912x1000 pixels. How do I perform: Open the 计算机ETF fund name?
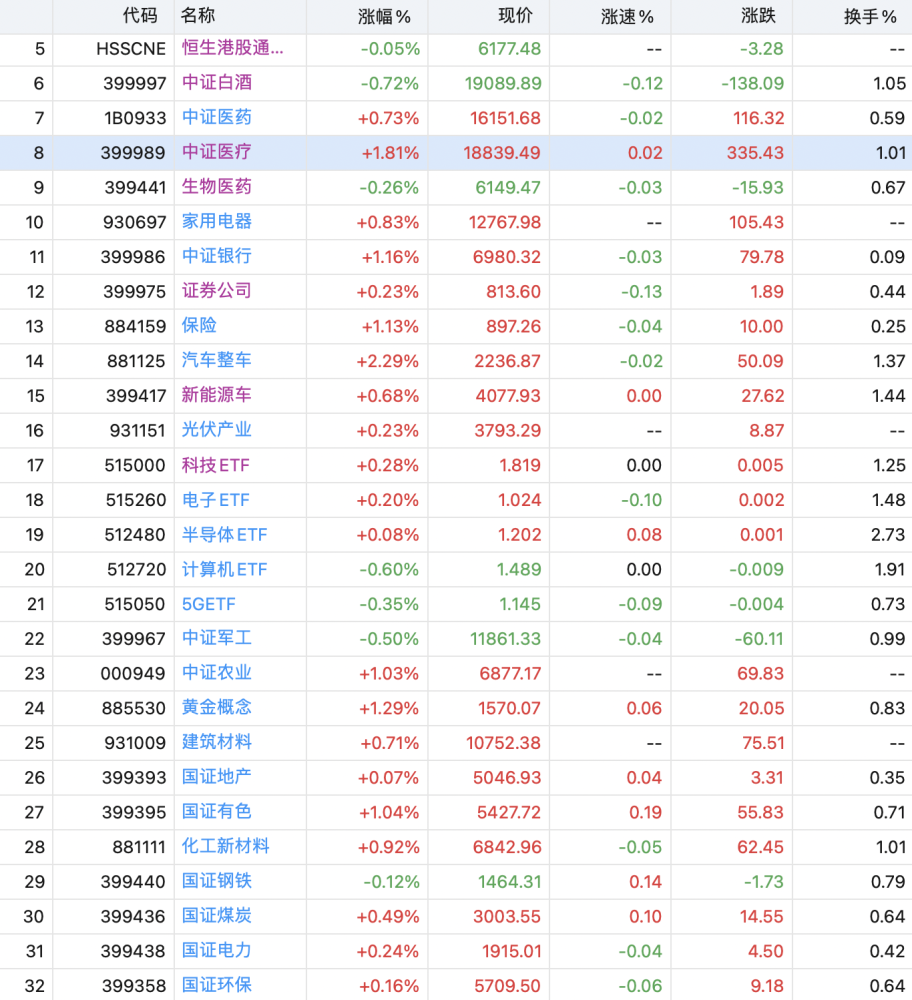pos(224,570)
